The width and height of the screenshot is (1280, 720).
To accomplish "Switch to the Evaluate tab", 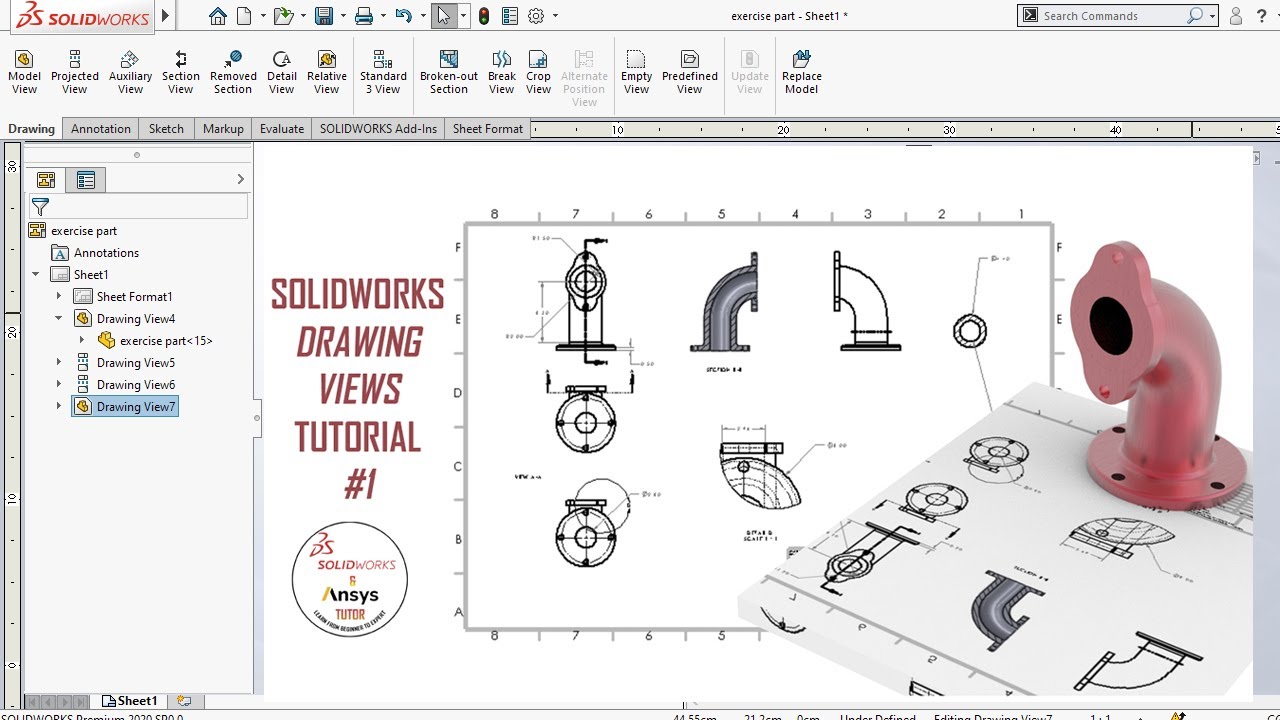I will pos(282,128).
